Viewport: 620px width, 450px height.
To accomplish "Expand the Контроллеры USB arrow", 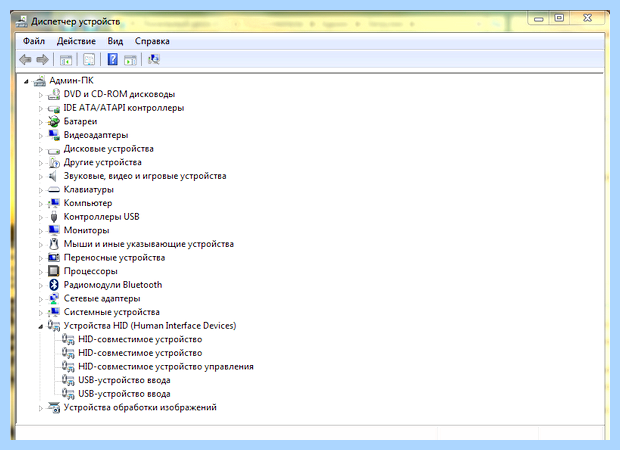I will (x=40, y=217).
